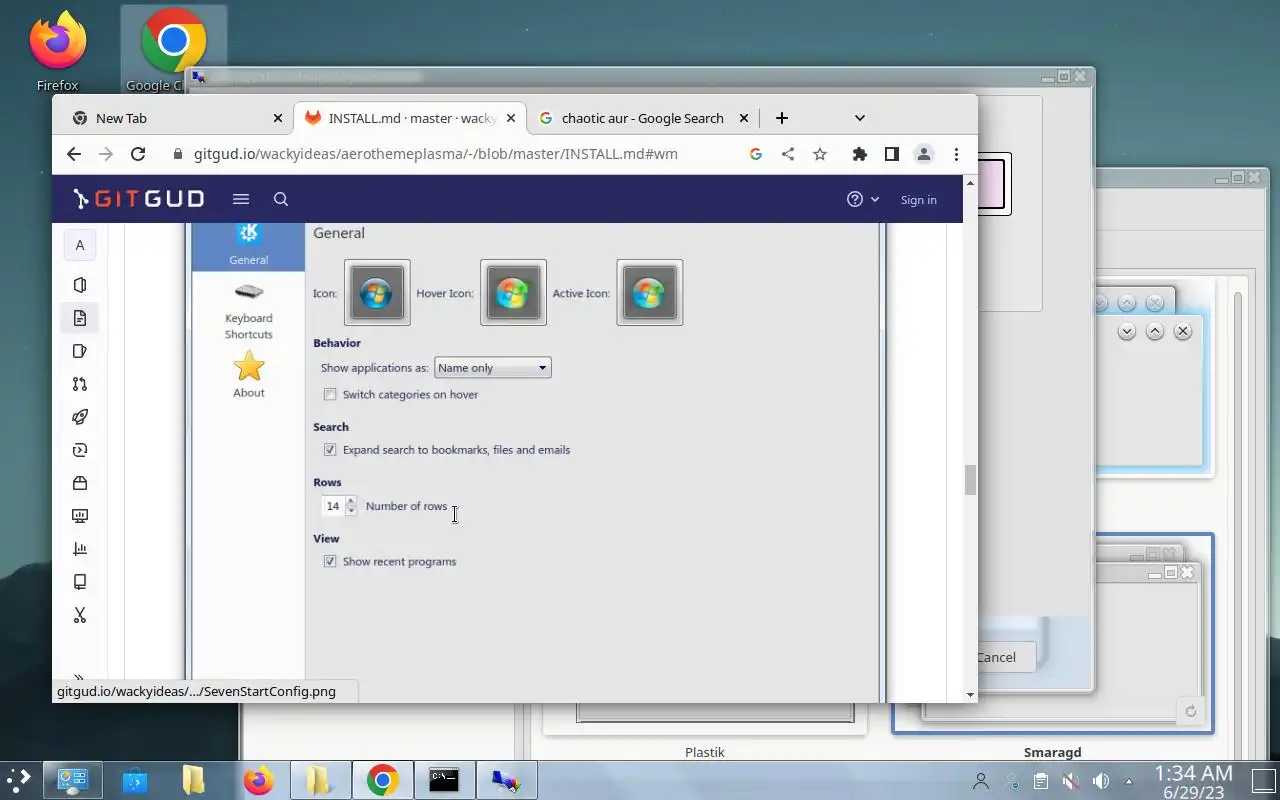Select About page with star icon
The image size is (1280, 800).
click(248, 375)
